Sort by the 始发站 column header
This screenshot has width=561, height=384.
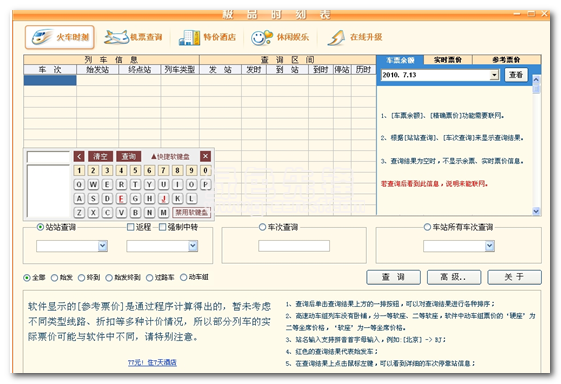(x=98, y=69)
